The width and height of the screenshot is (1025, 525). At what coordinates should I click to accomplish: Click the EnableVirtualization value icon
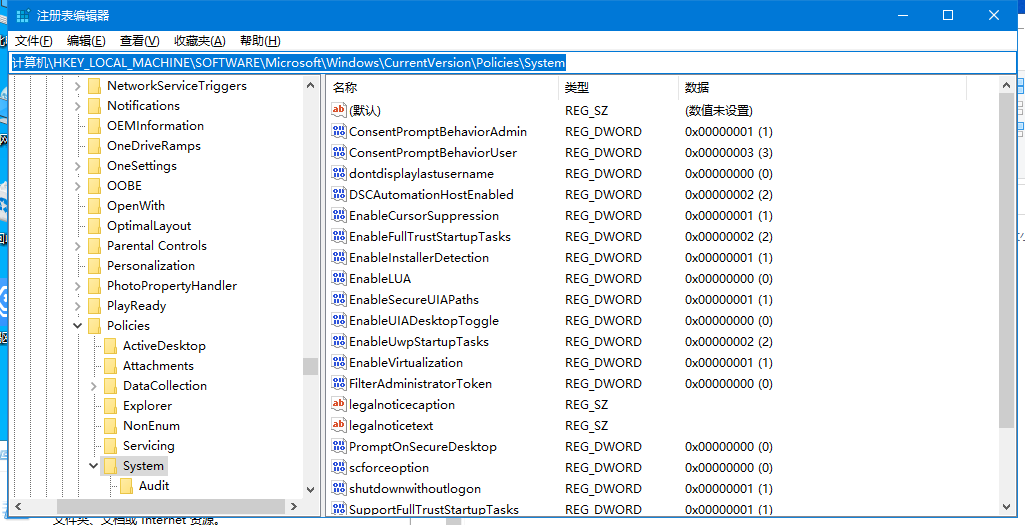tap(339, 362)
